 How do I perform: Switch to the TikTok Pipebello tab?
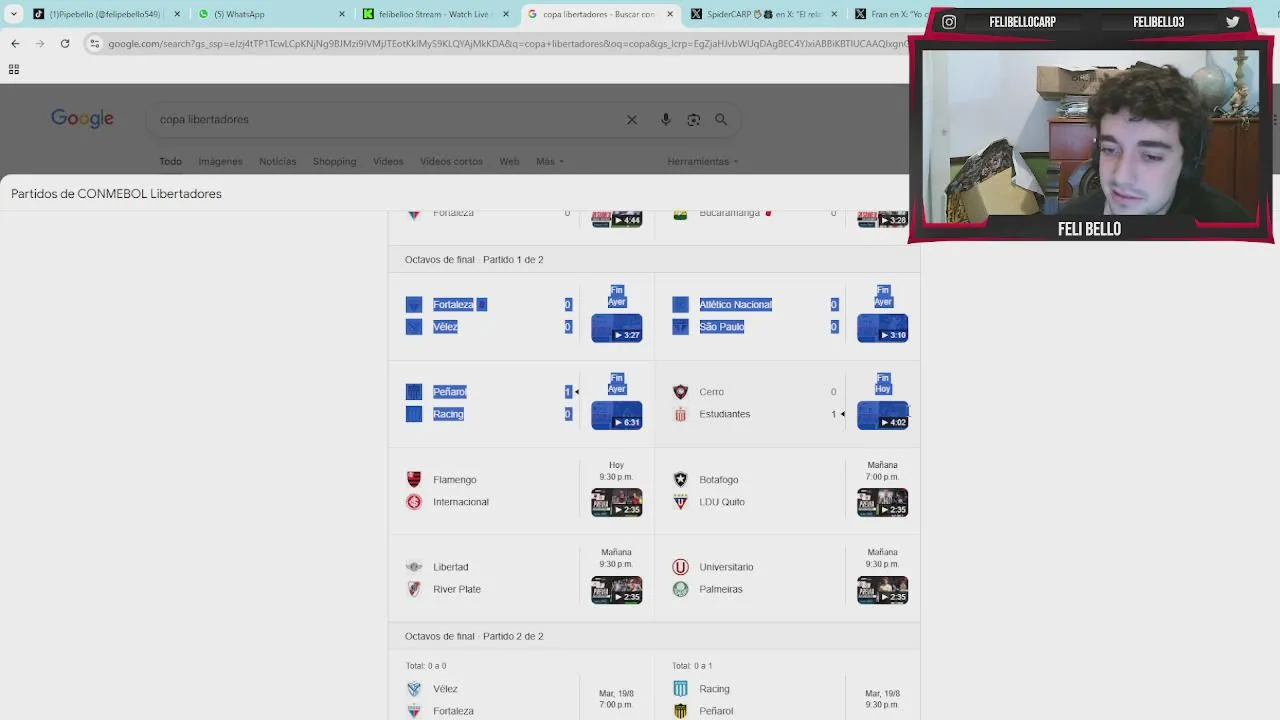[104, 14]
